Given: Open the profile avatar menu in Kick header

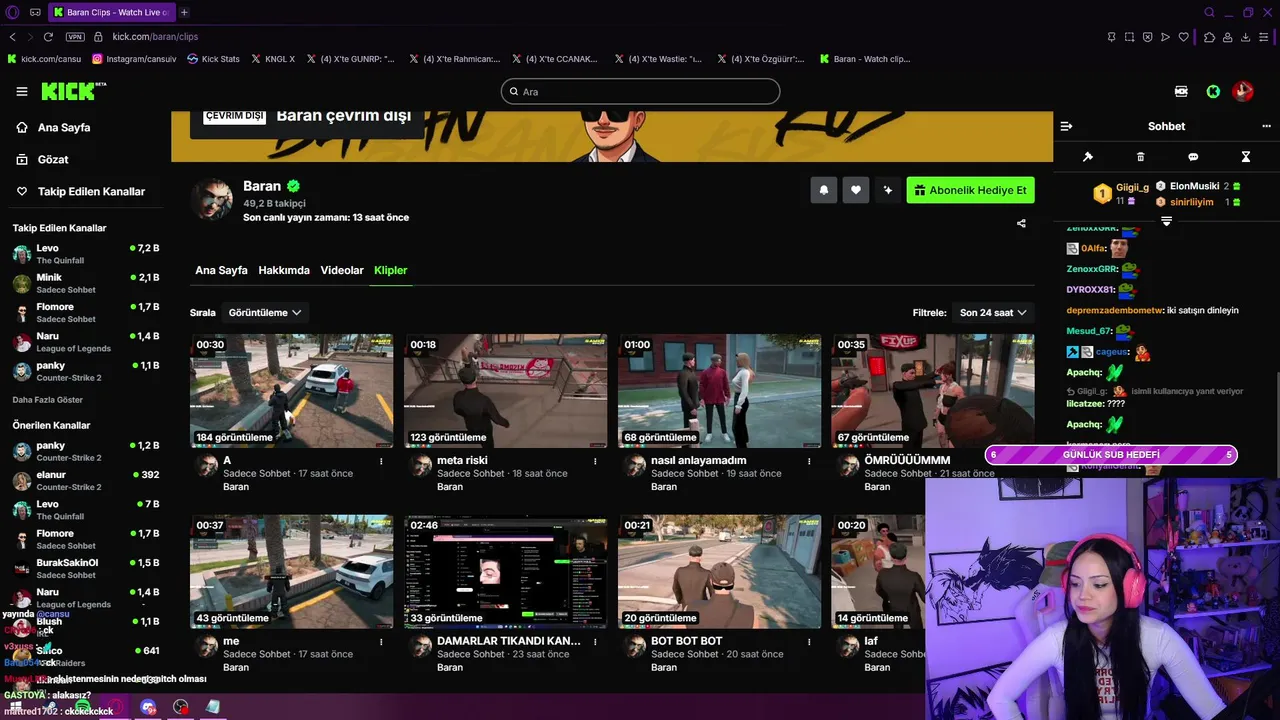Looking at the screenshot, I should point(1243,91).
